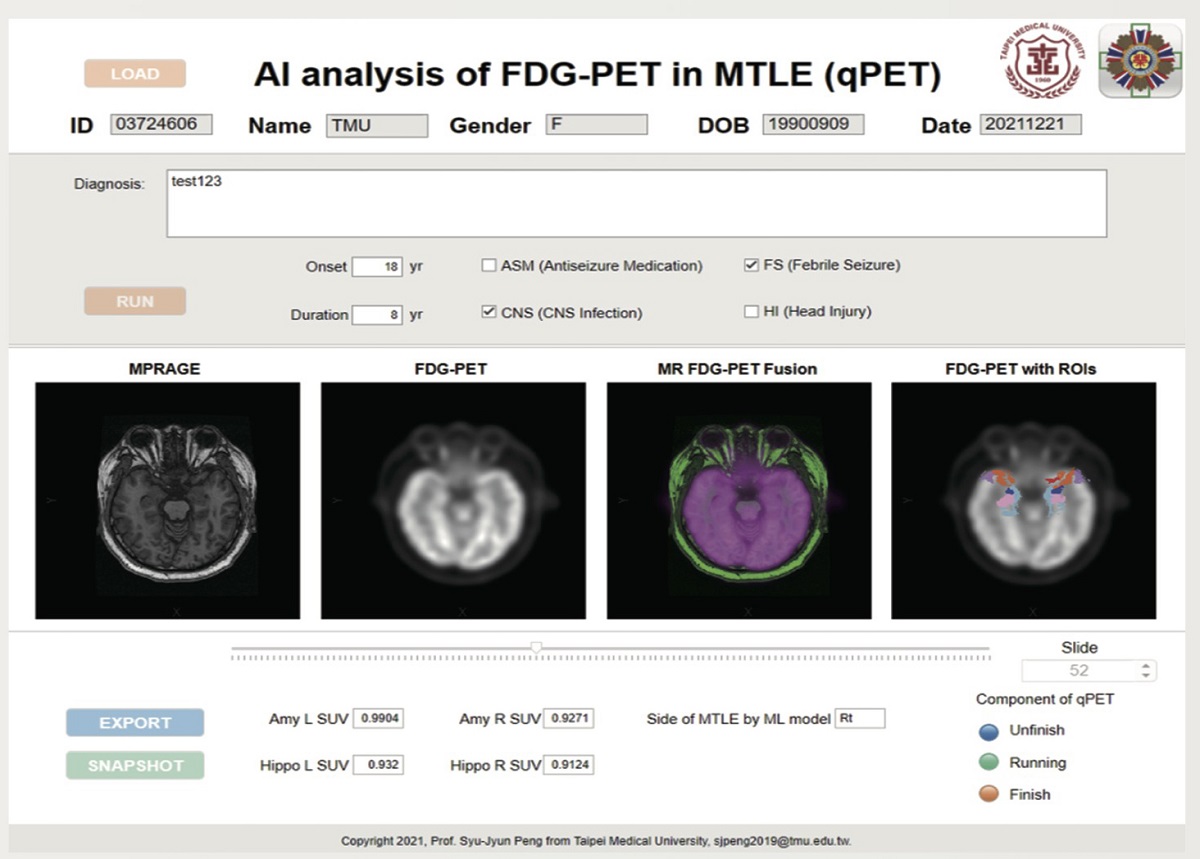Click the EXPORT button
The height and width of the screenshot is (859, 1200).
(x=135, y=722)
